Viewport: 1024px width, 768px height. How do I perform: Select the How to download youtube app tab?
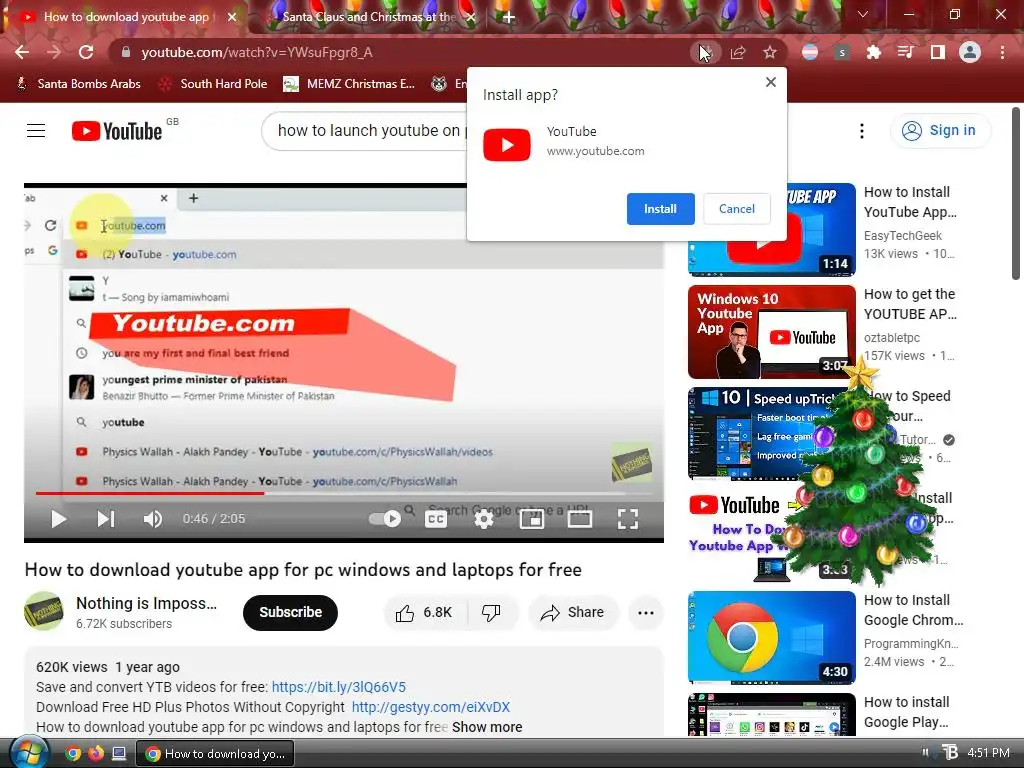click(126, 17)
